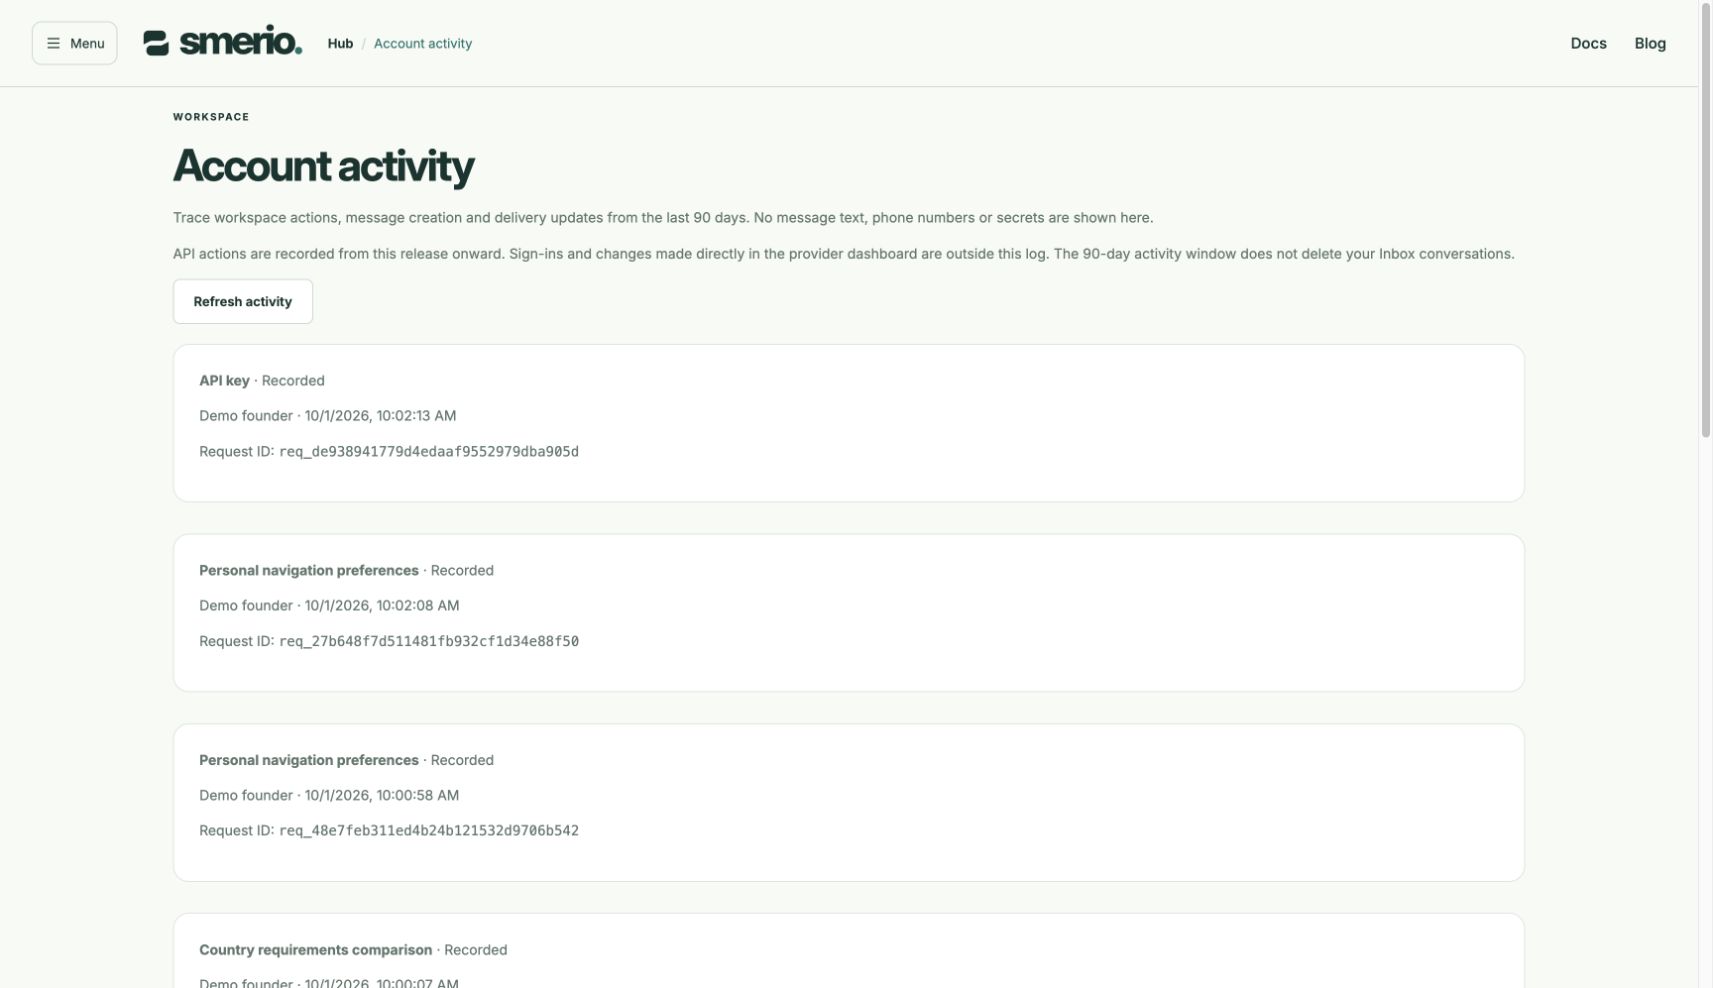Click Personal navigation preferences at 10:02:08
The height and width of the screenshot is (988, 1713).
point(309,570)
